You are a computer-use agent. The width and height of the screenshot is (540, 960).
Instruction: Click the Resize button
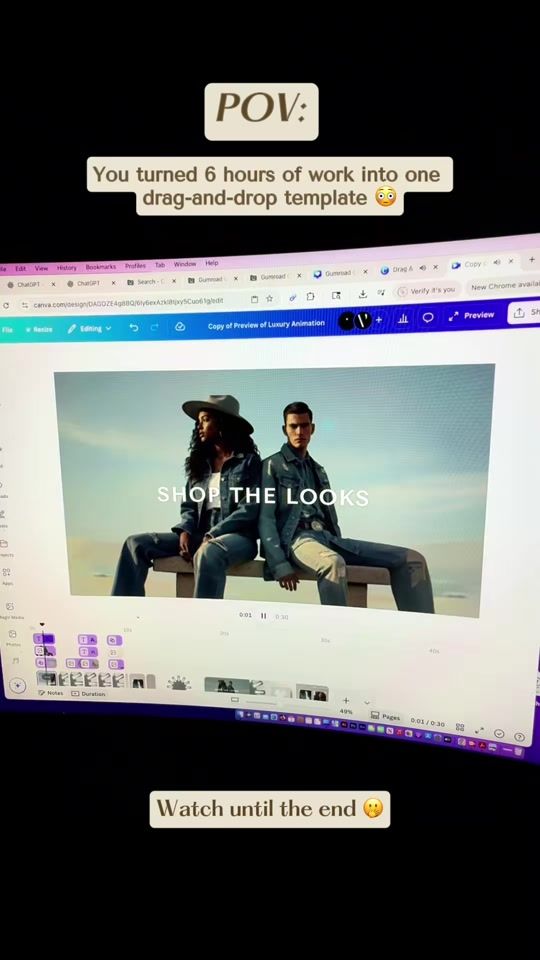39,329
